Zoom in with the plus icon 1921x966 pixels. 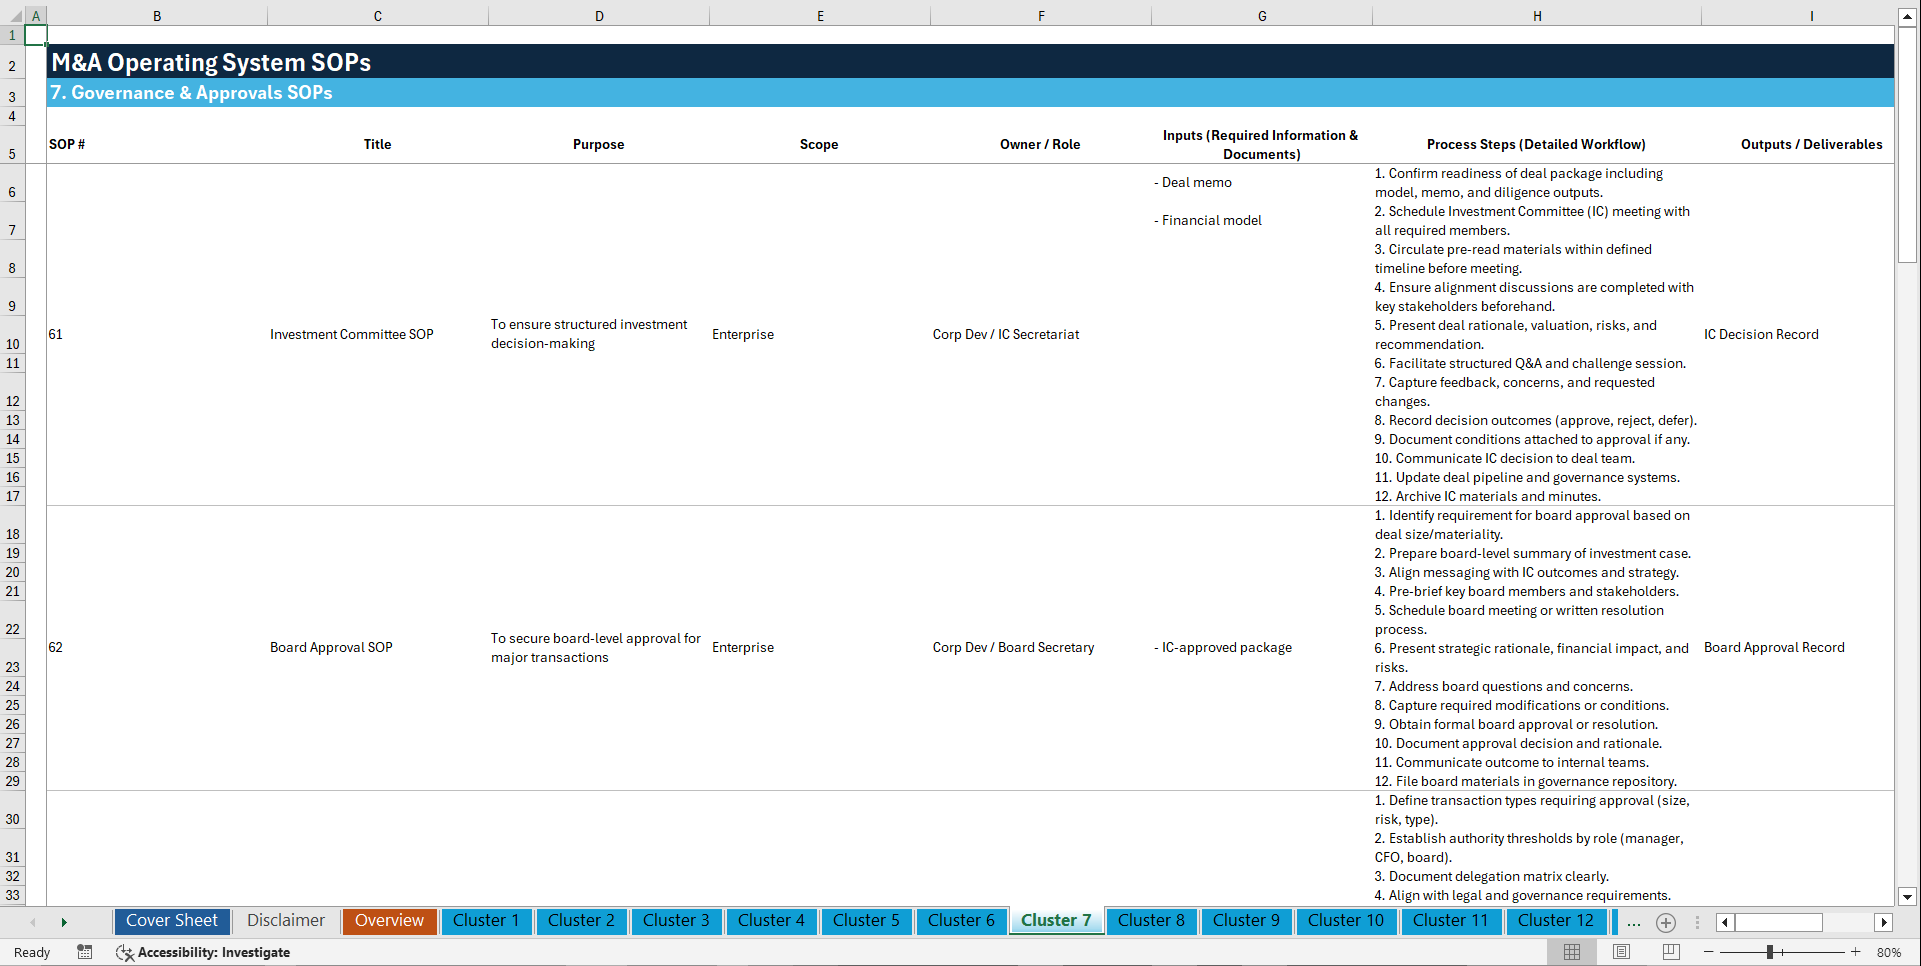click(x=1856, y=952)
